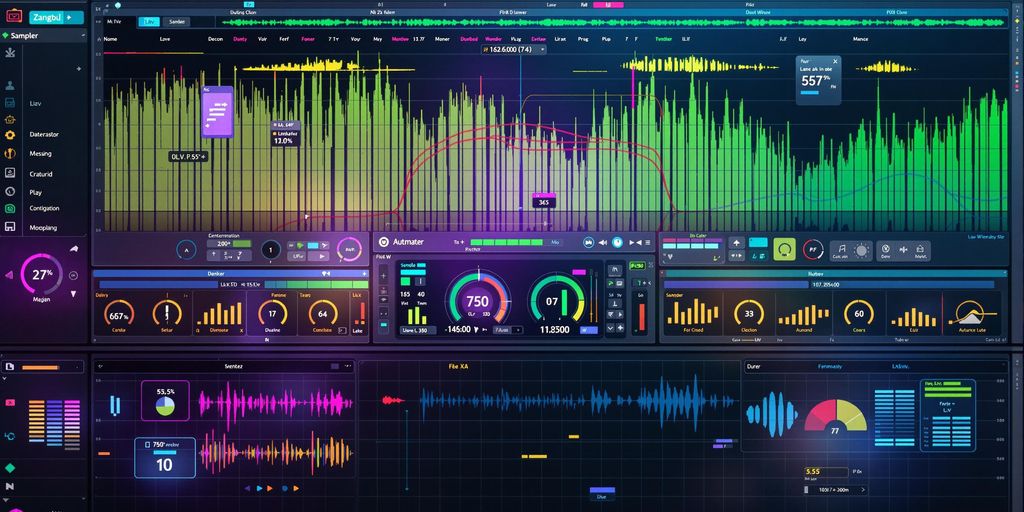Click the Autmater rewind icon
The height and width of the screenshot is (512, 1024).
pos(603,242)
